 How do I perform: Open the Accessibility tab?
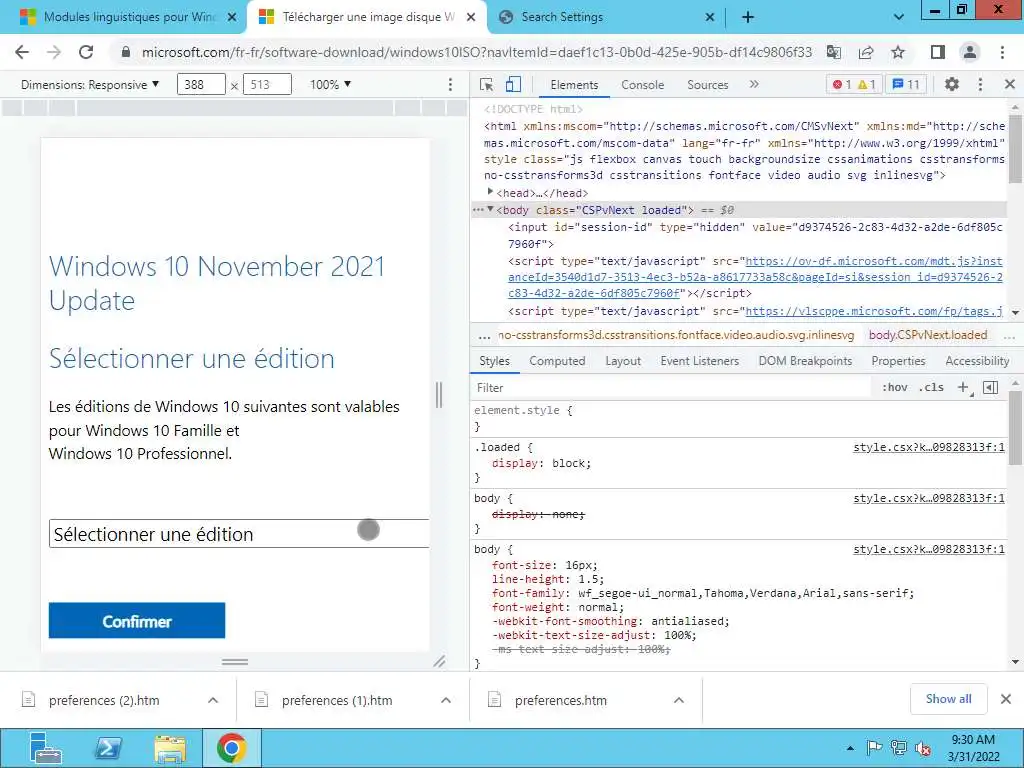click(977, 360)
